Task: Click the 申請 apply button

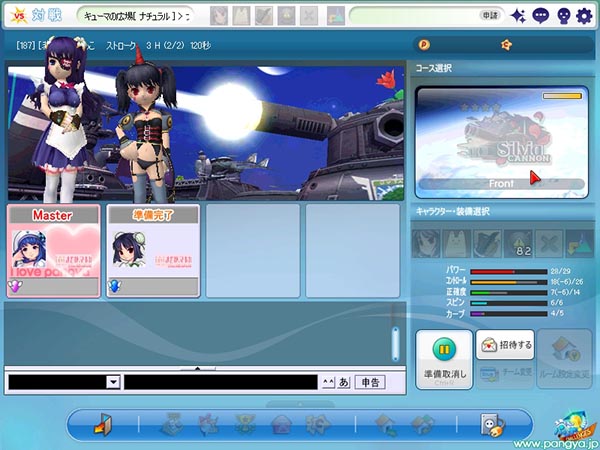Action: [x=490, y=15]
